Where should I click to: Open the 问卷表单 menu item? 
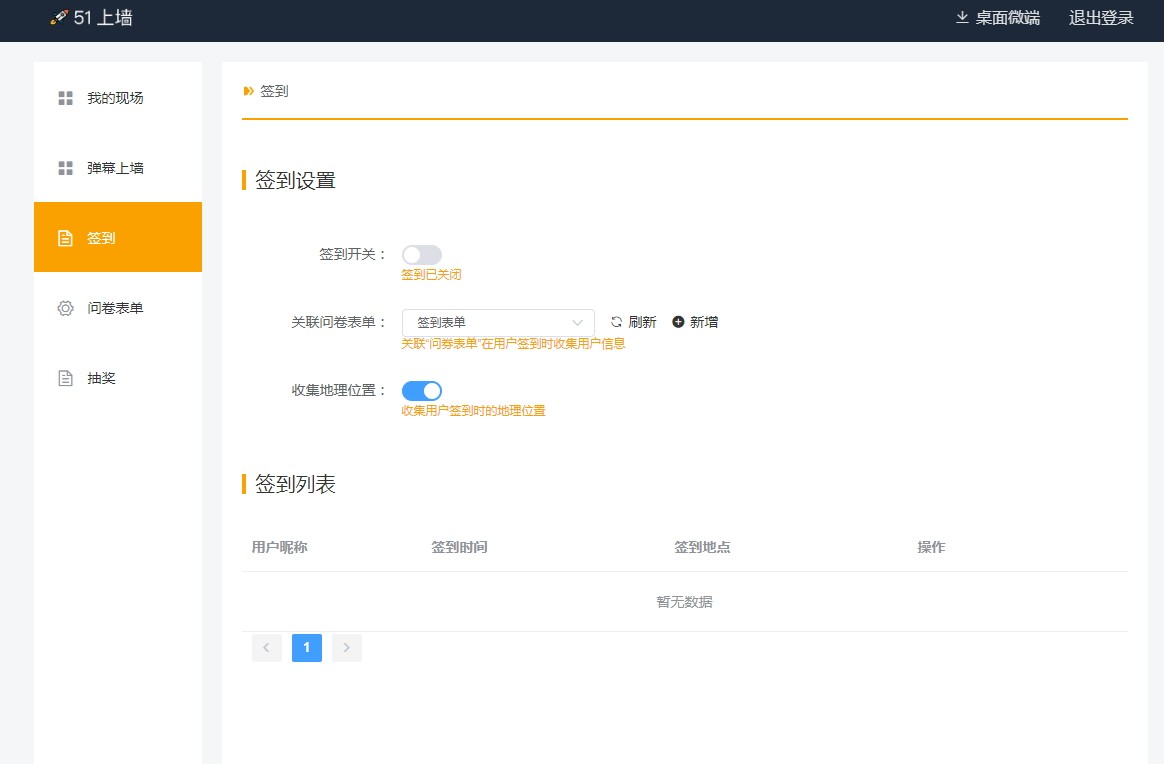[118, 308]
